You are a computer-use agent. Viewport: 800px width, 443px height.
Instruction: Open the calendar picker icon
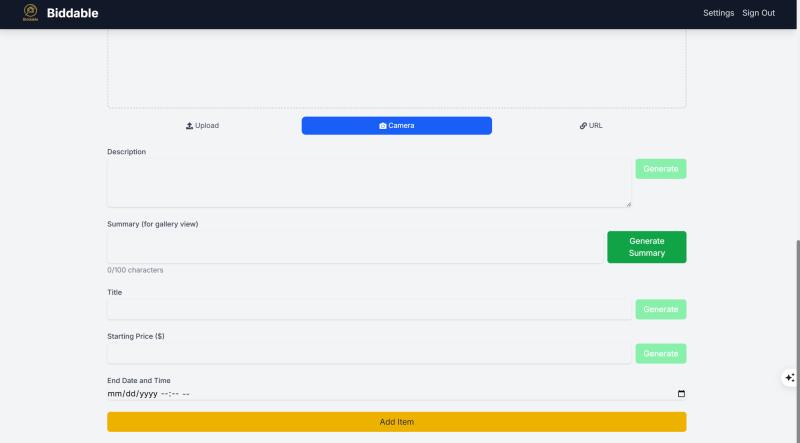[681, 393]
